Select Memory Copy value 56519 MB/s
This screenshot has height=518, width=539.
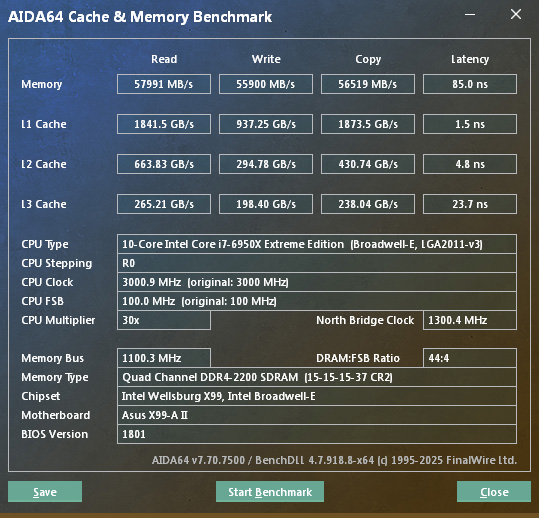click(368, 84)
